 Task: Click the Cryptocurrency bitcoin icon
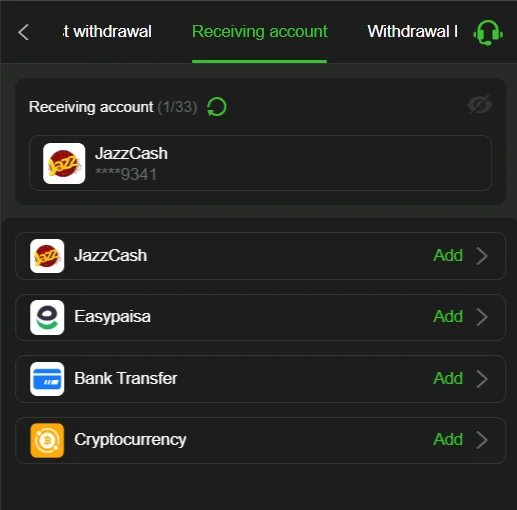click(47, 440)
